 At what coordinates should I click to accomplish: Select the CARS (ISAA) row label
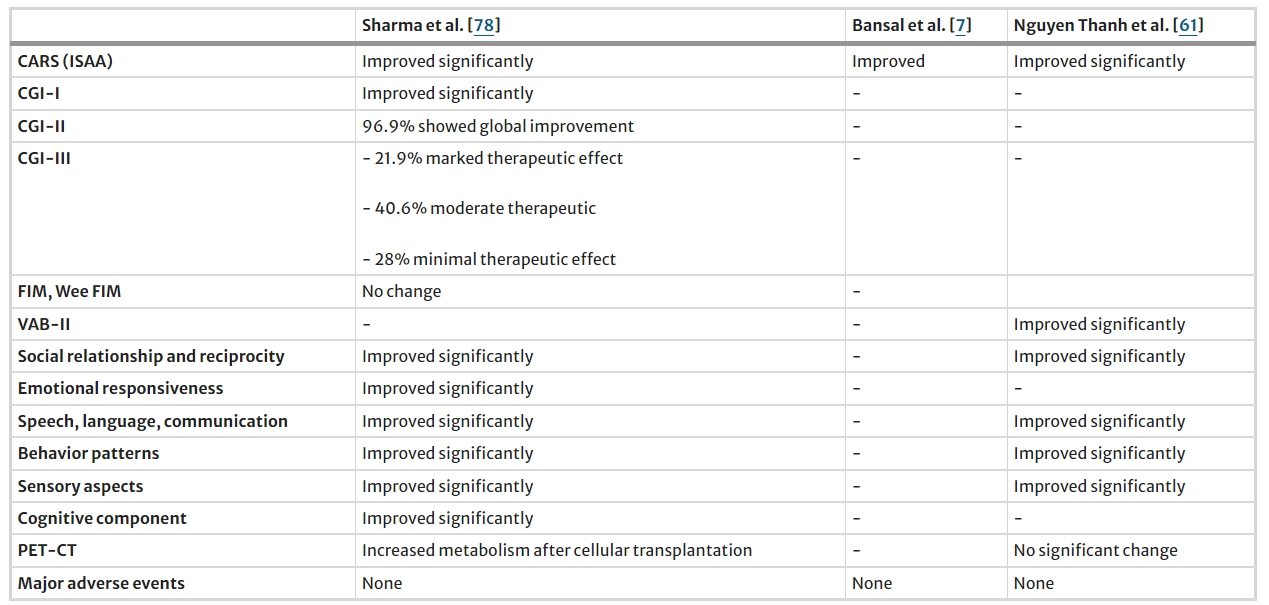pos(65,61)
